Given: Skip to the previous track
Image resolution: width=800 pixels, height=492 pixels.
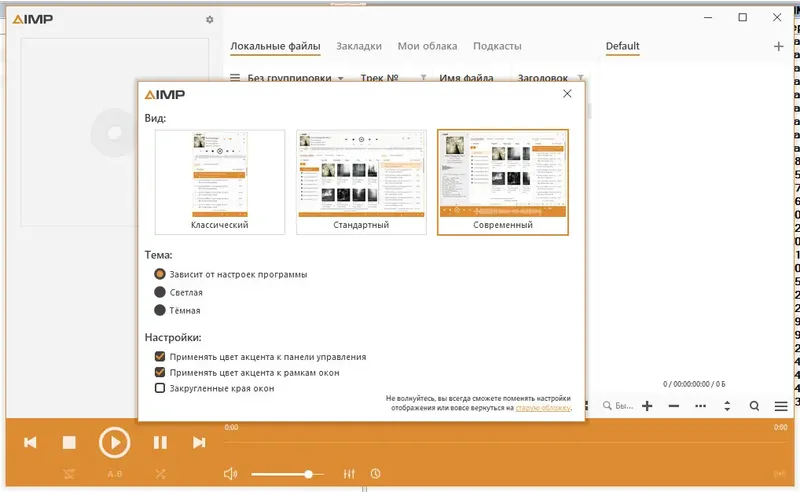Looking at the screenshot, I should point(30,442).
